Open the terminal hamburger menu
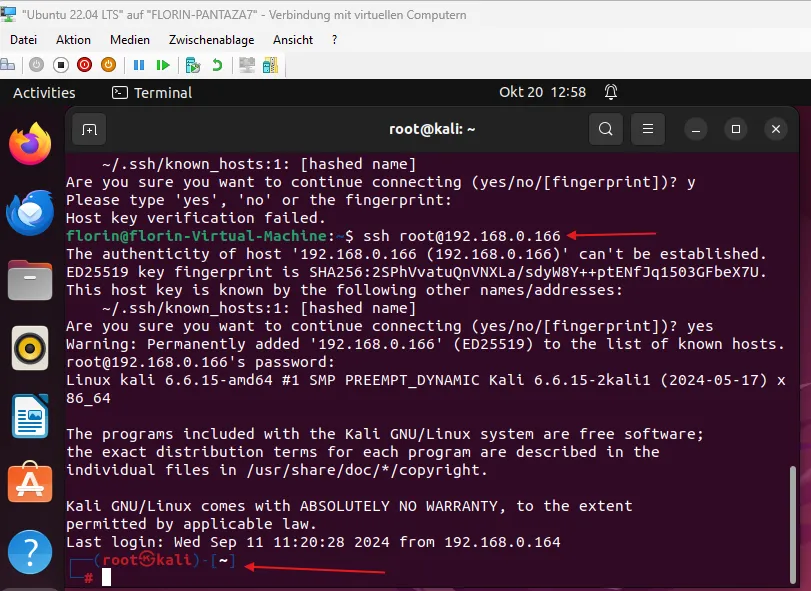 648,129
